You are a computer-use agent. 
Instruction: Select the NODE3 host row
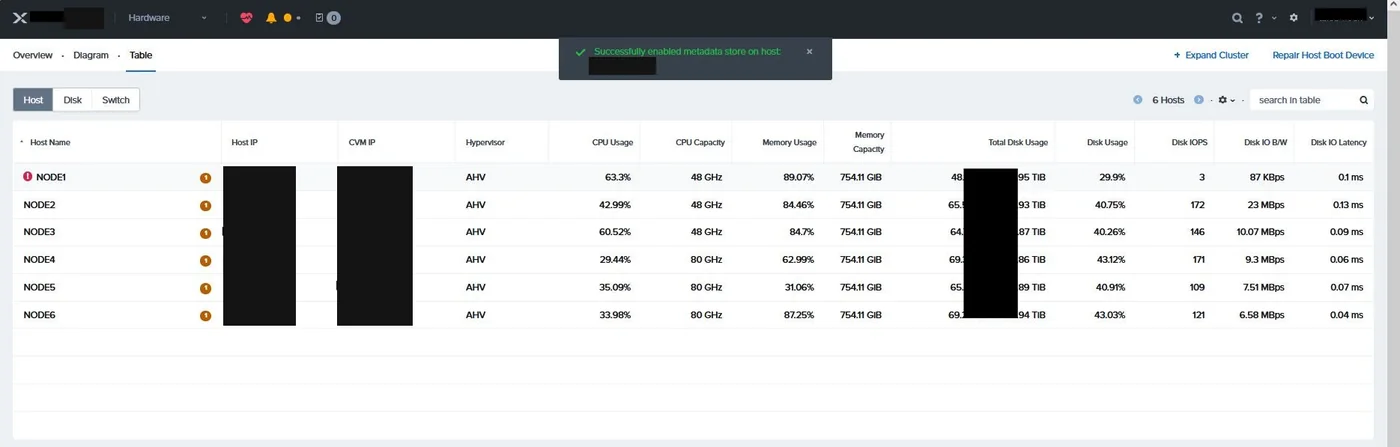coord(693,232)
